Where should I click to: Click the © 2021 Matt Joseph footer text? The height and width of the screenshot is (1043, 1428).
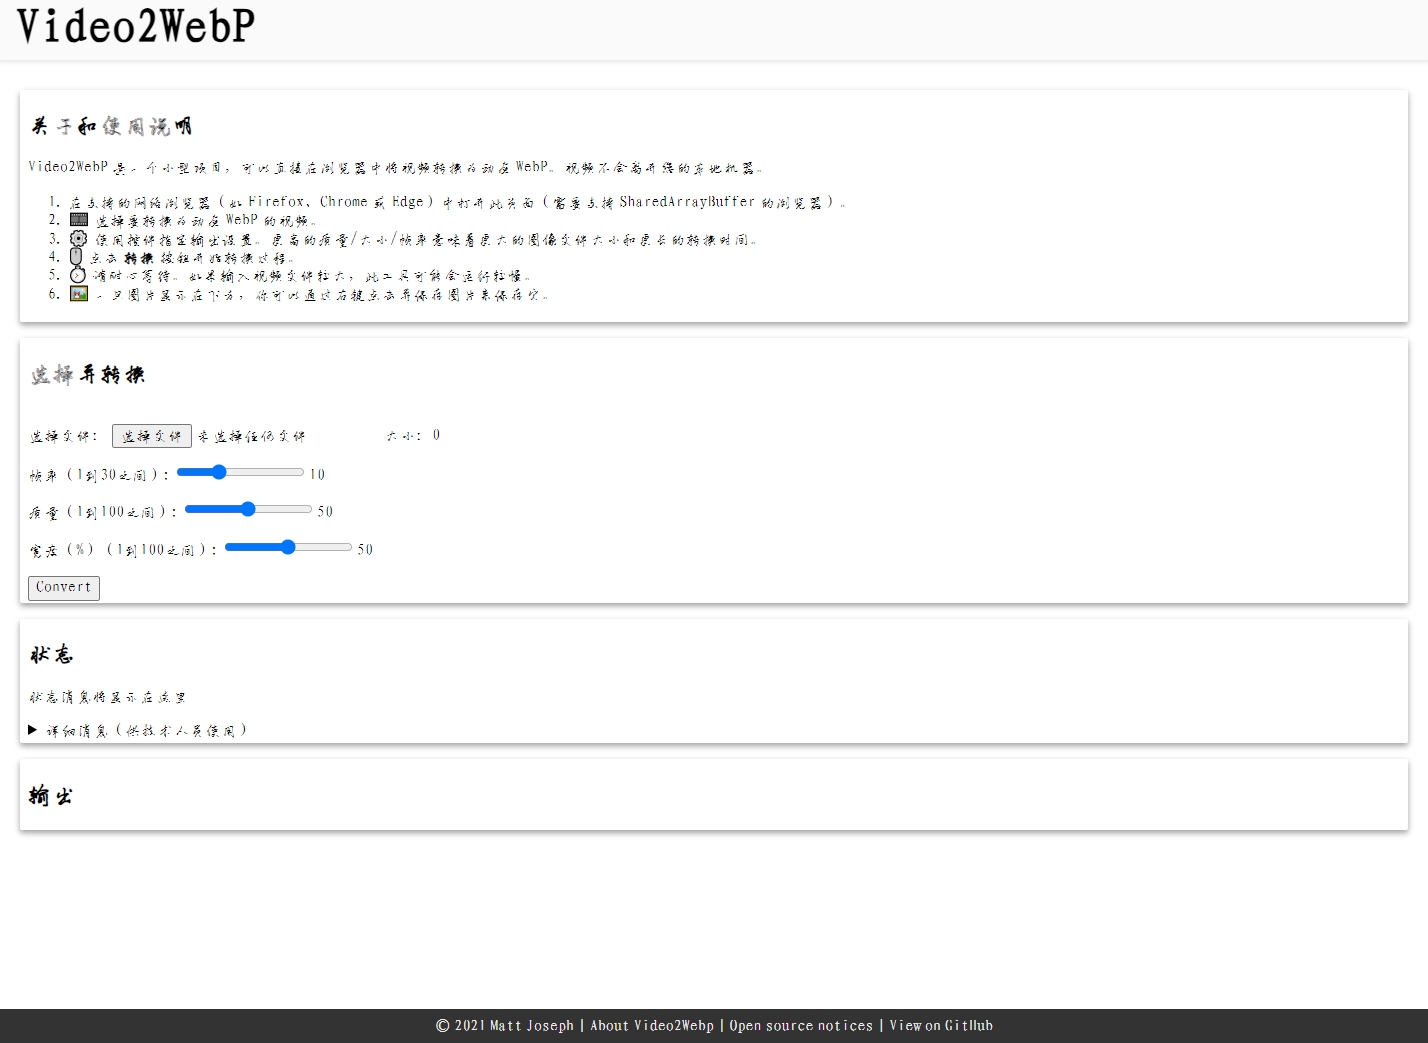[x=505, y=1025]
